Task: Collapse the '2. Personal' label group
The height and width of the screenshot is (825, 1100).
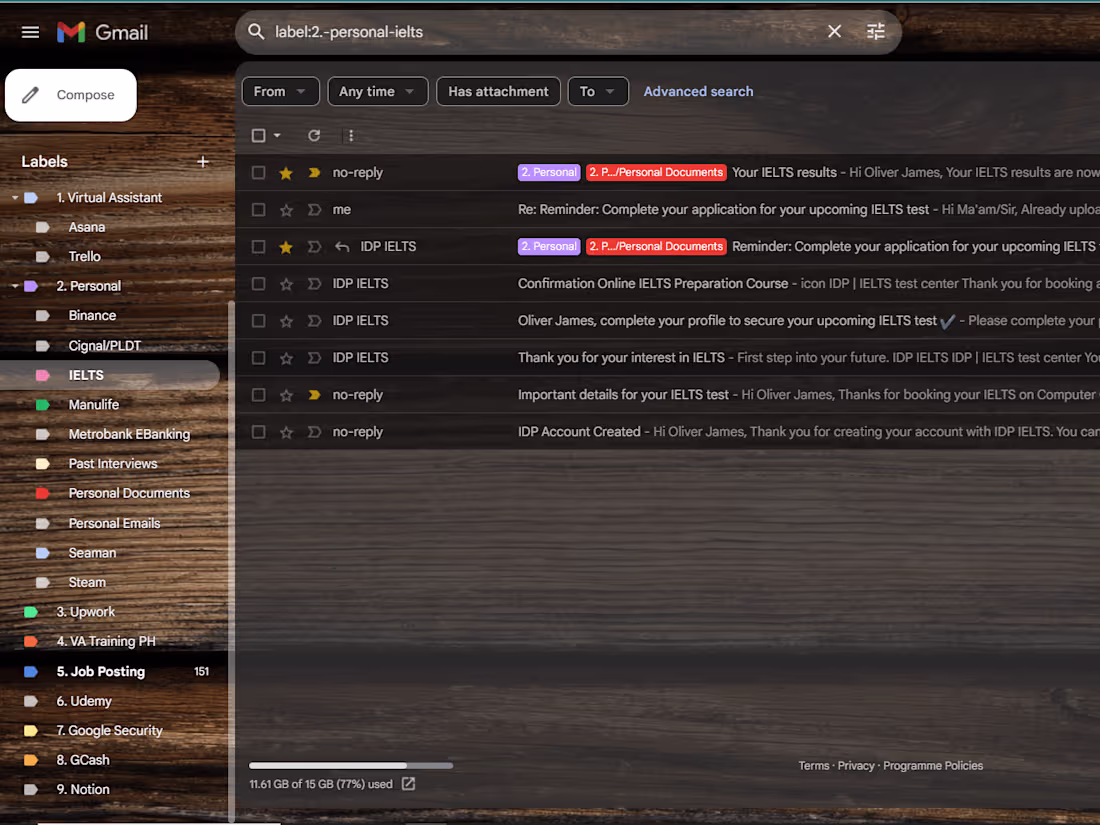Action: coord(14,285)
